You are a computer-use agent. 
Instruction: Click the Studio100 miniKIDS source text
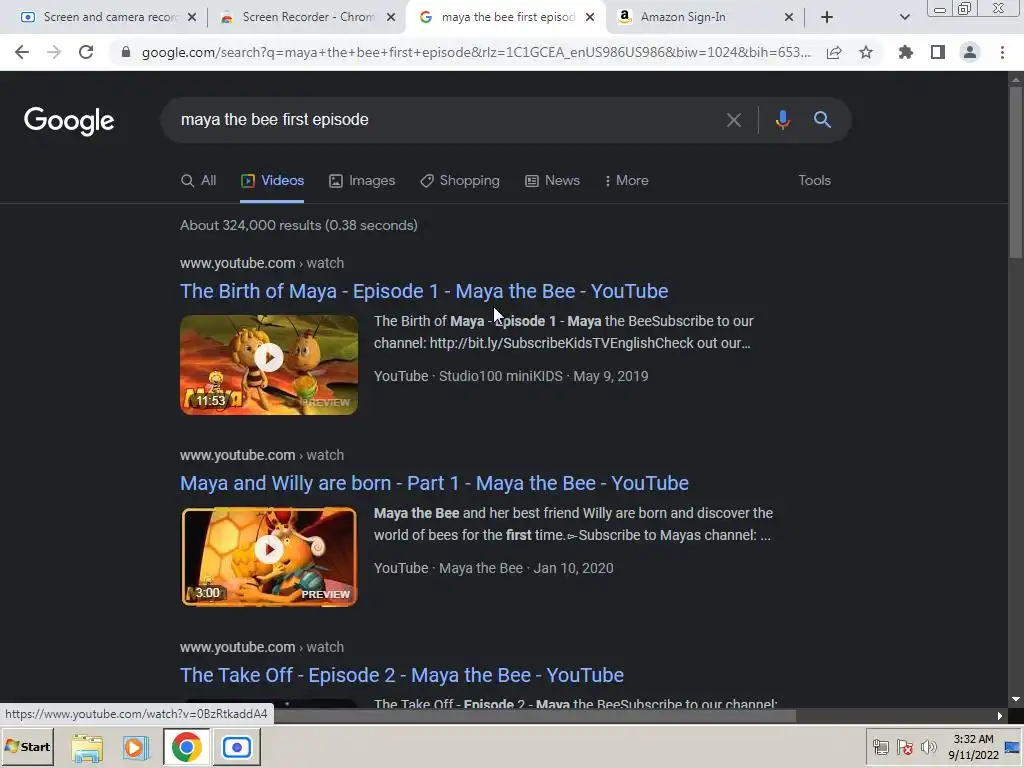click(x=500, y=376)
